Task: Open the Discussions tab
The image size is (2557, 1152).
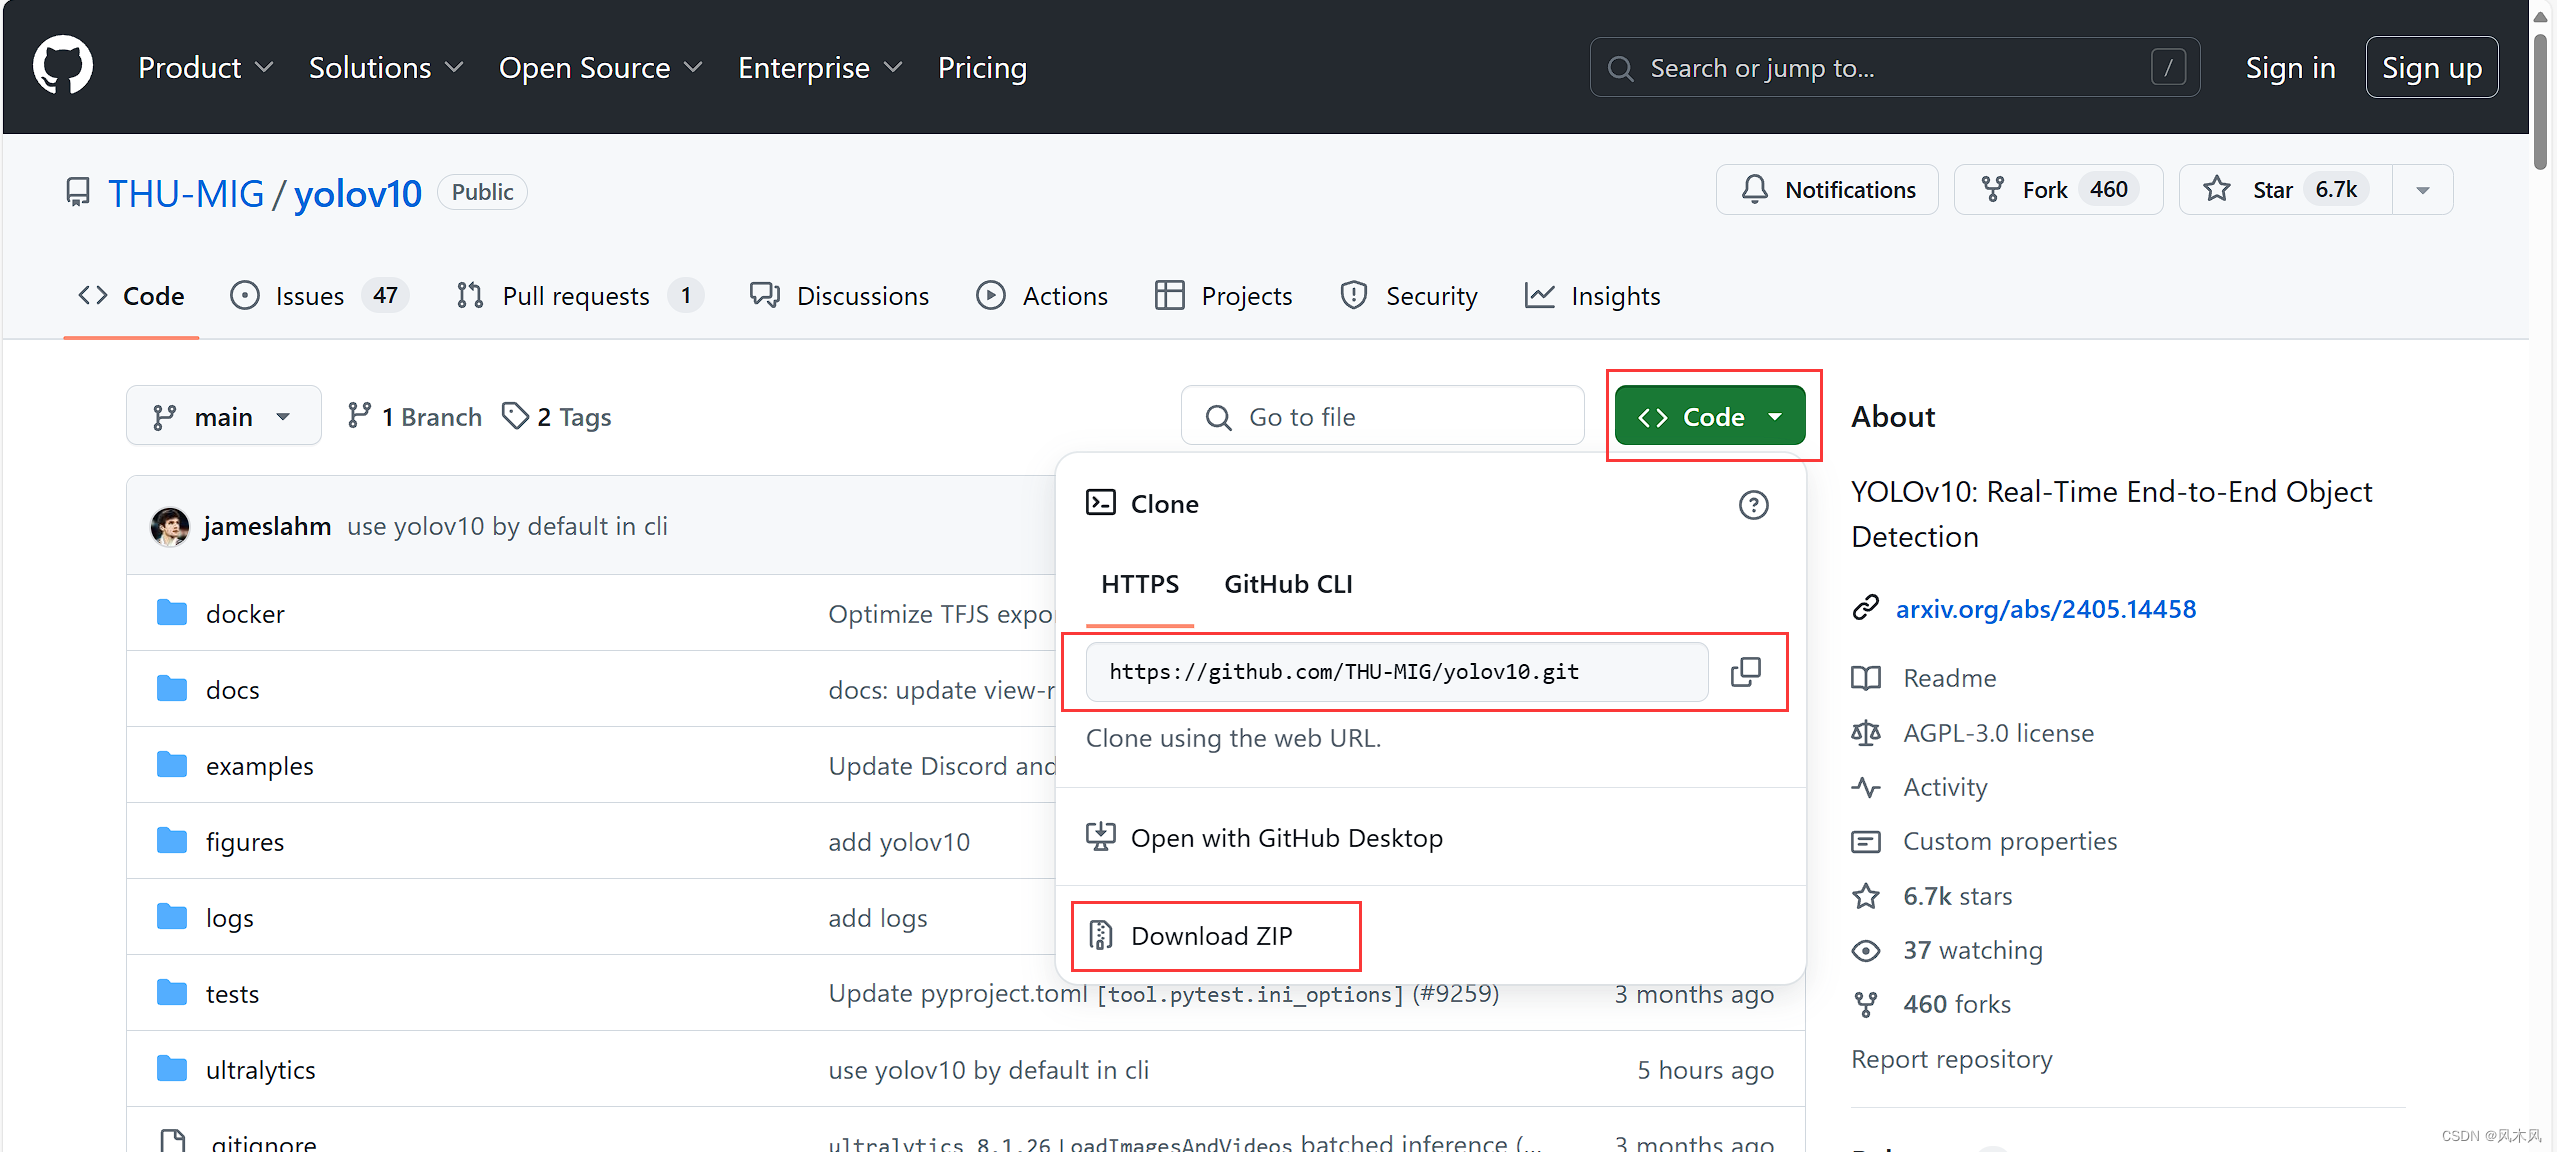Action: click(839, 296)
